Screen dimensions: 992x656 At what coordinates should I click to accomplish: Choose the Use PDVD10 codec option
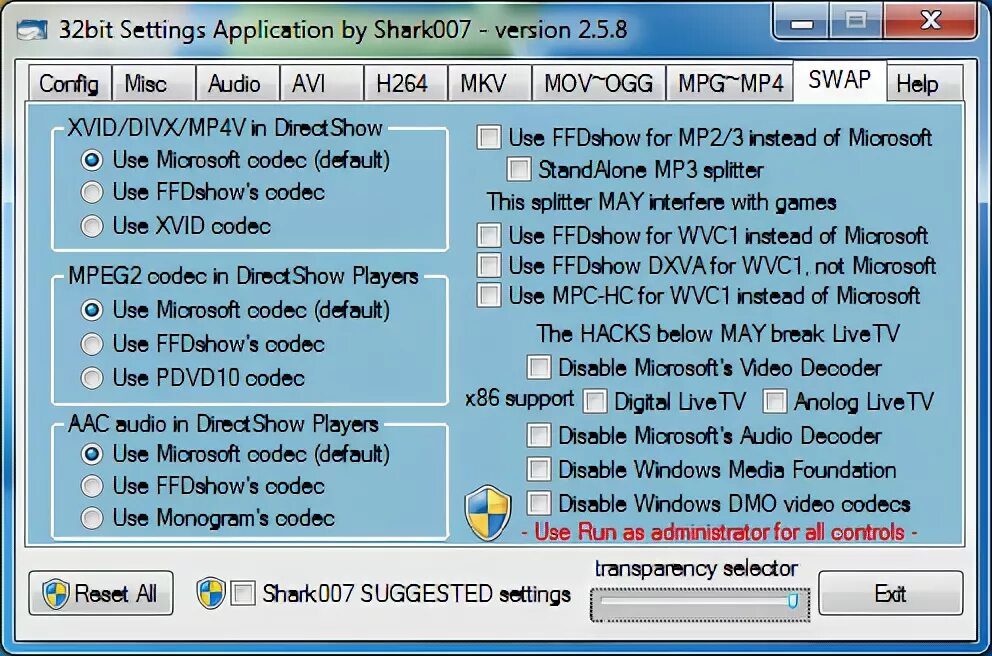click(193, 378)
